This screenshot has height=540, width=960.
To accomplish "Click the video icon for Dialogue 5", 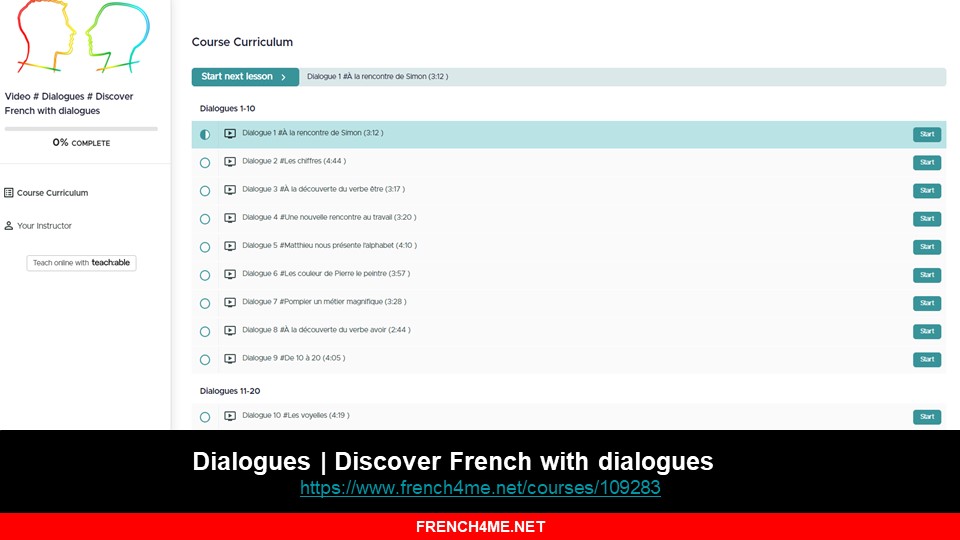I will point(230,246).
